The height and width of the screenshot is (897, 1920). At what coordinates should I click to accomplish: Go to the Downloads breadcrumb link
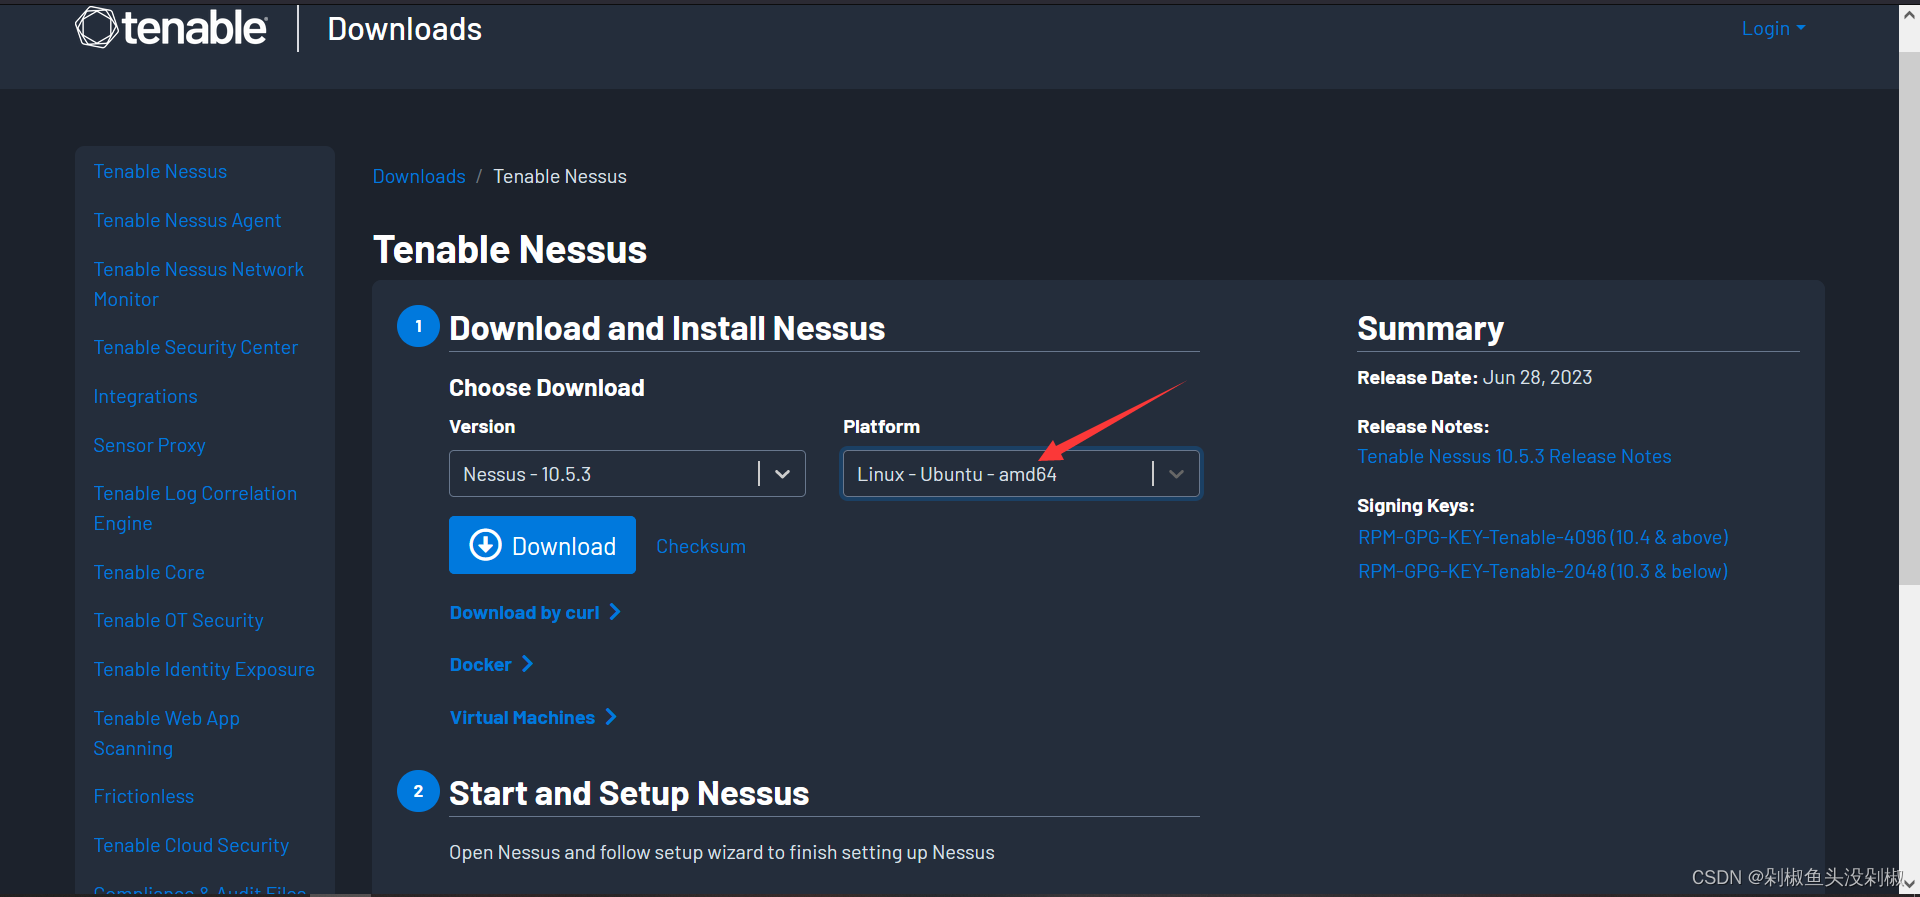point(419,176)
